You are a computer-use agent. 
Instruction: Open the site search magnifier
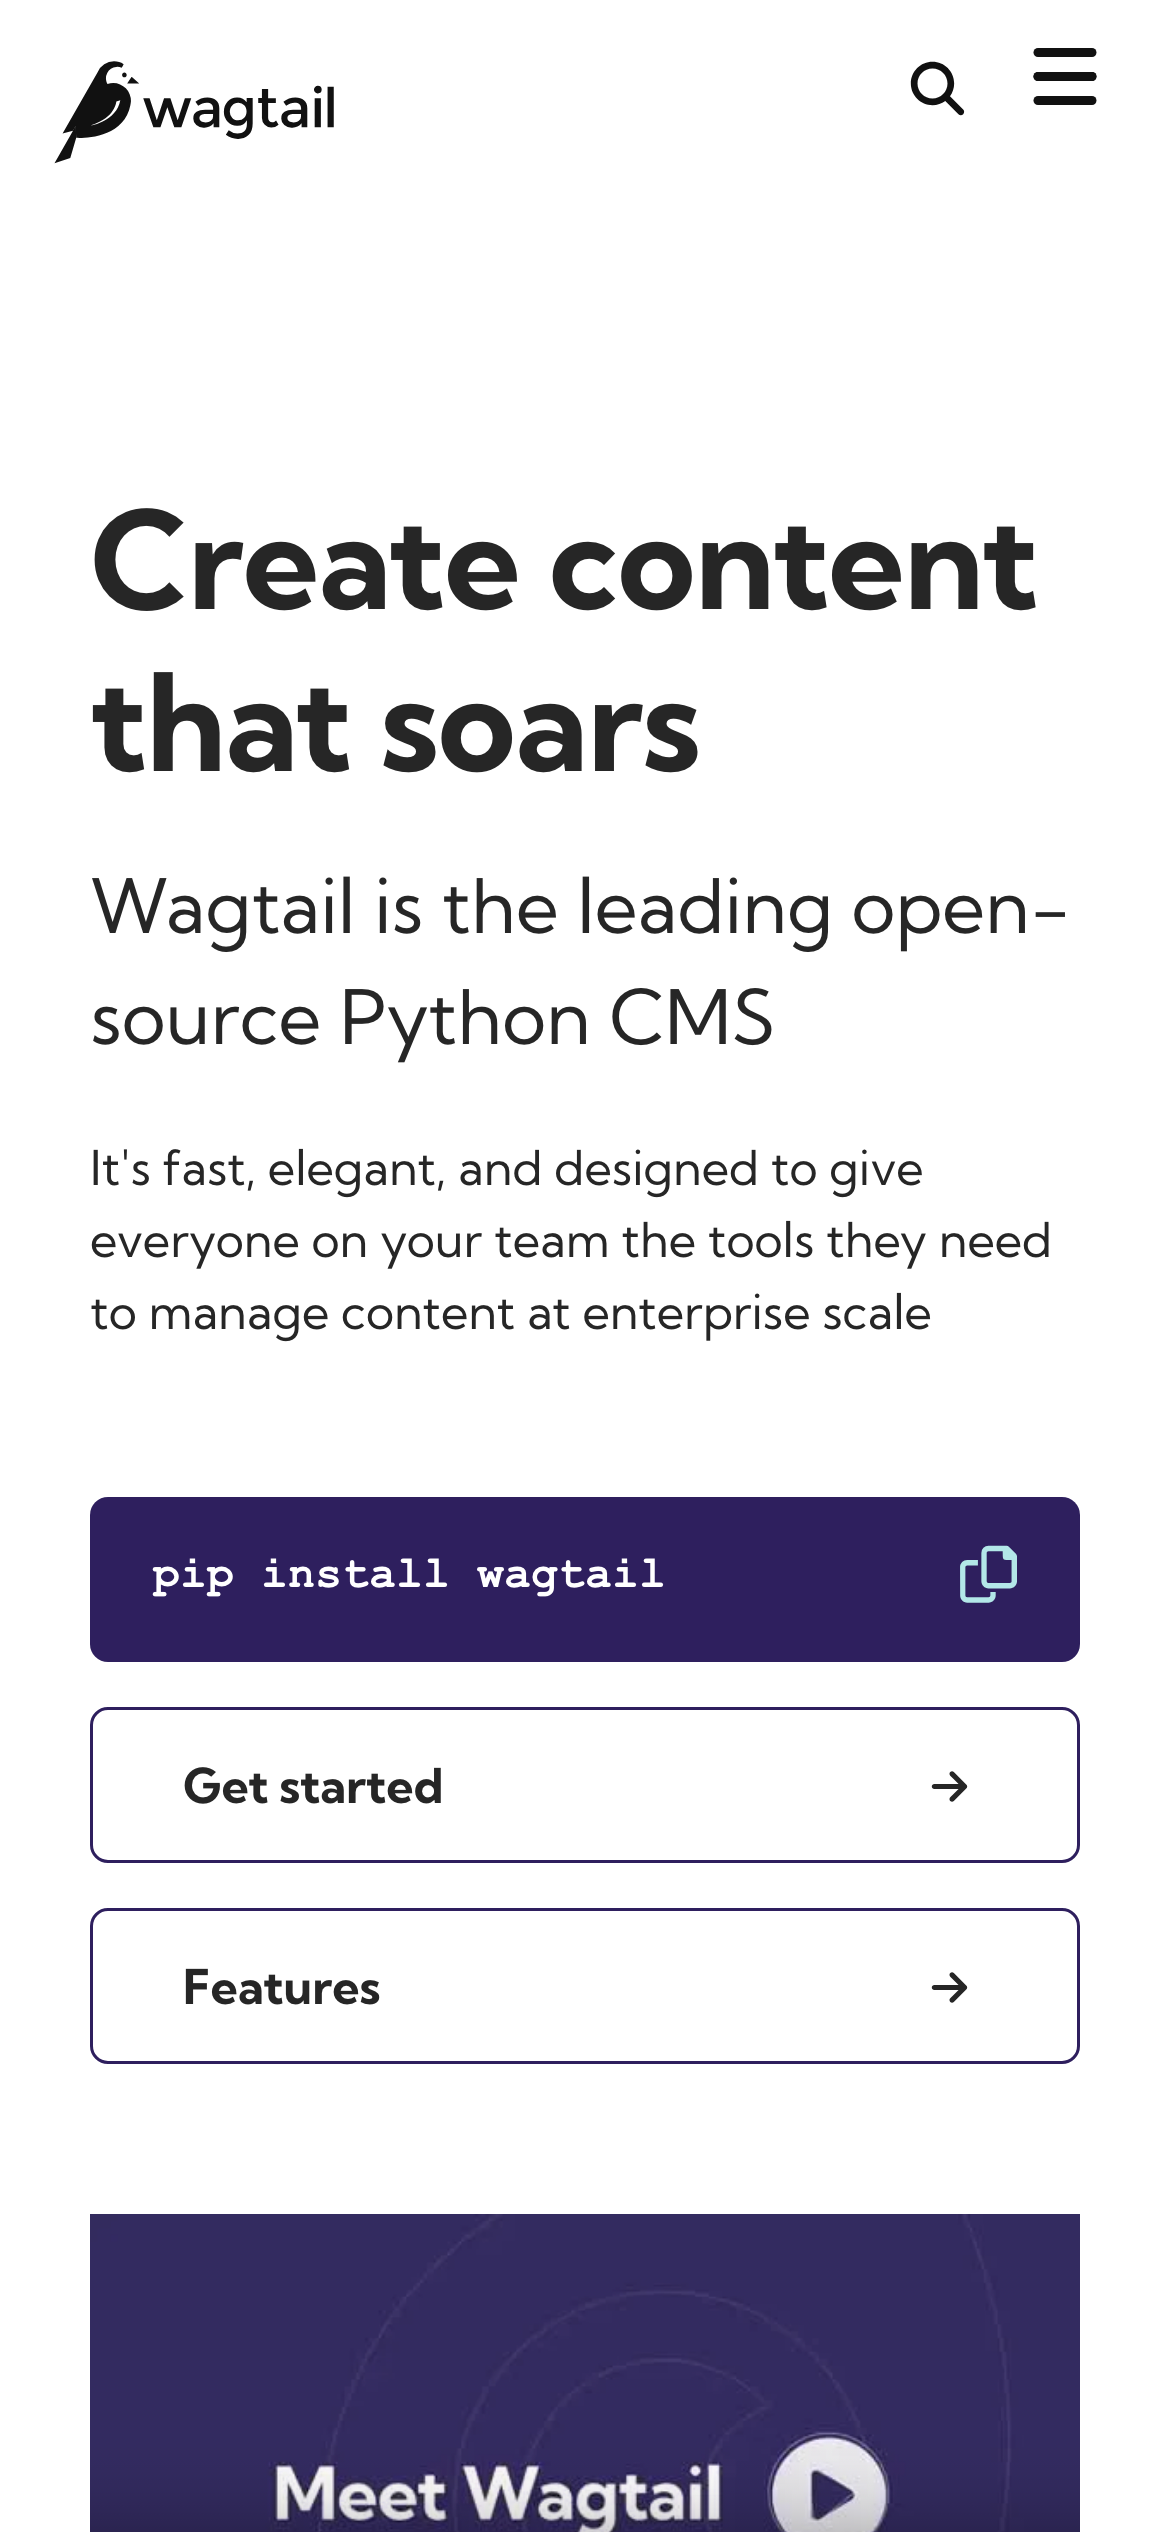pyautogui.click(x=936, y=89)
